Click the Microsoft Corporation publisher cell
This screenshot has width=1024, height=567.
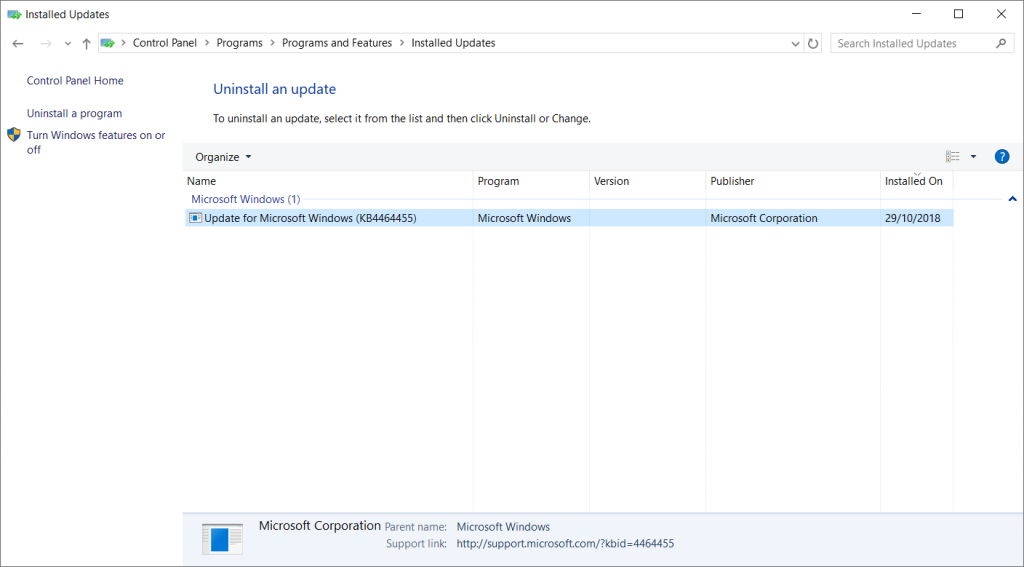click(763, 218)
